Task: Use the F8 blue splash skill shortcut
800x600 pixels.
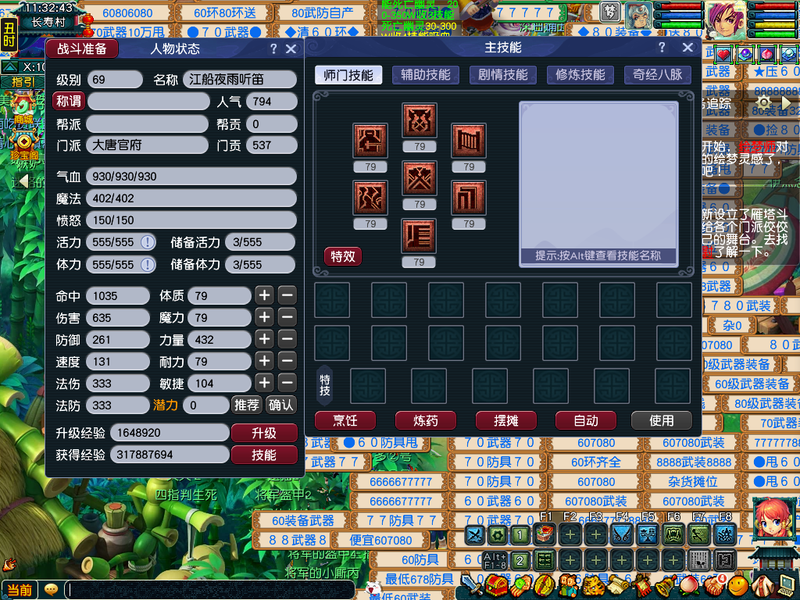Action: tap(725, 535)
